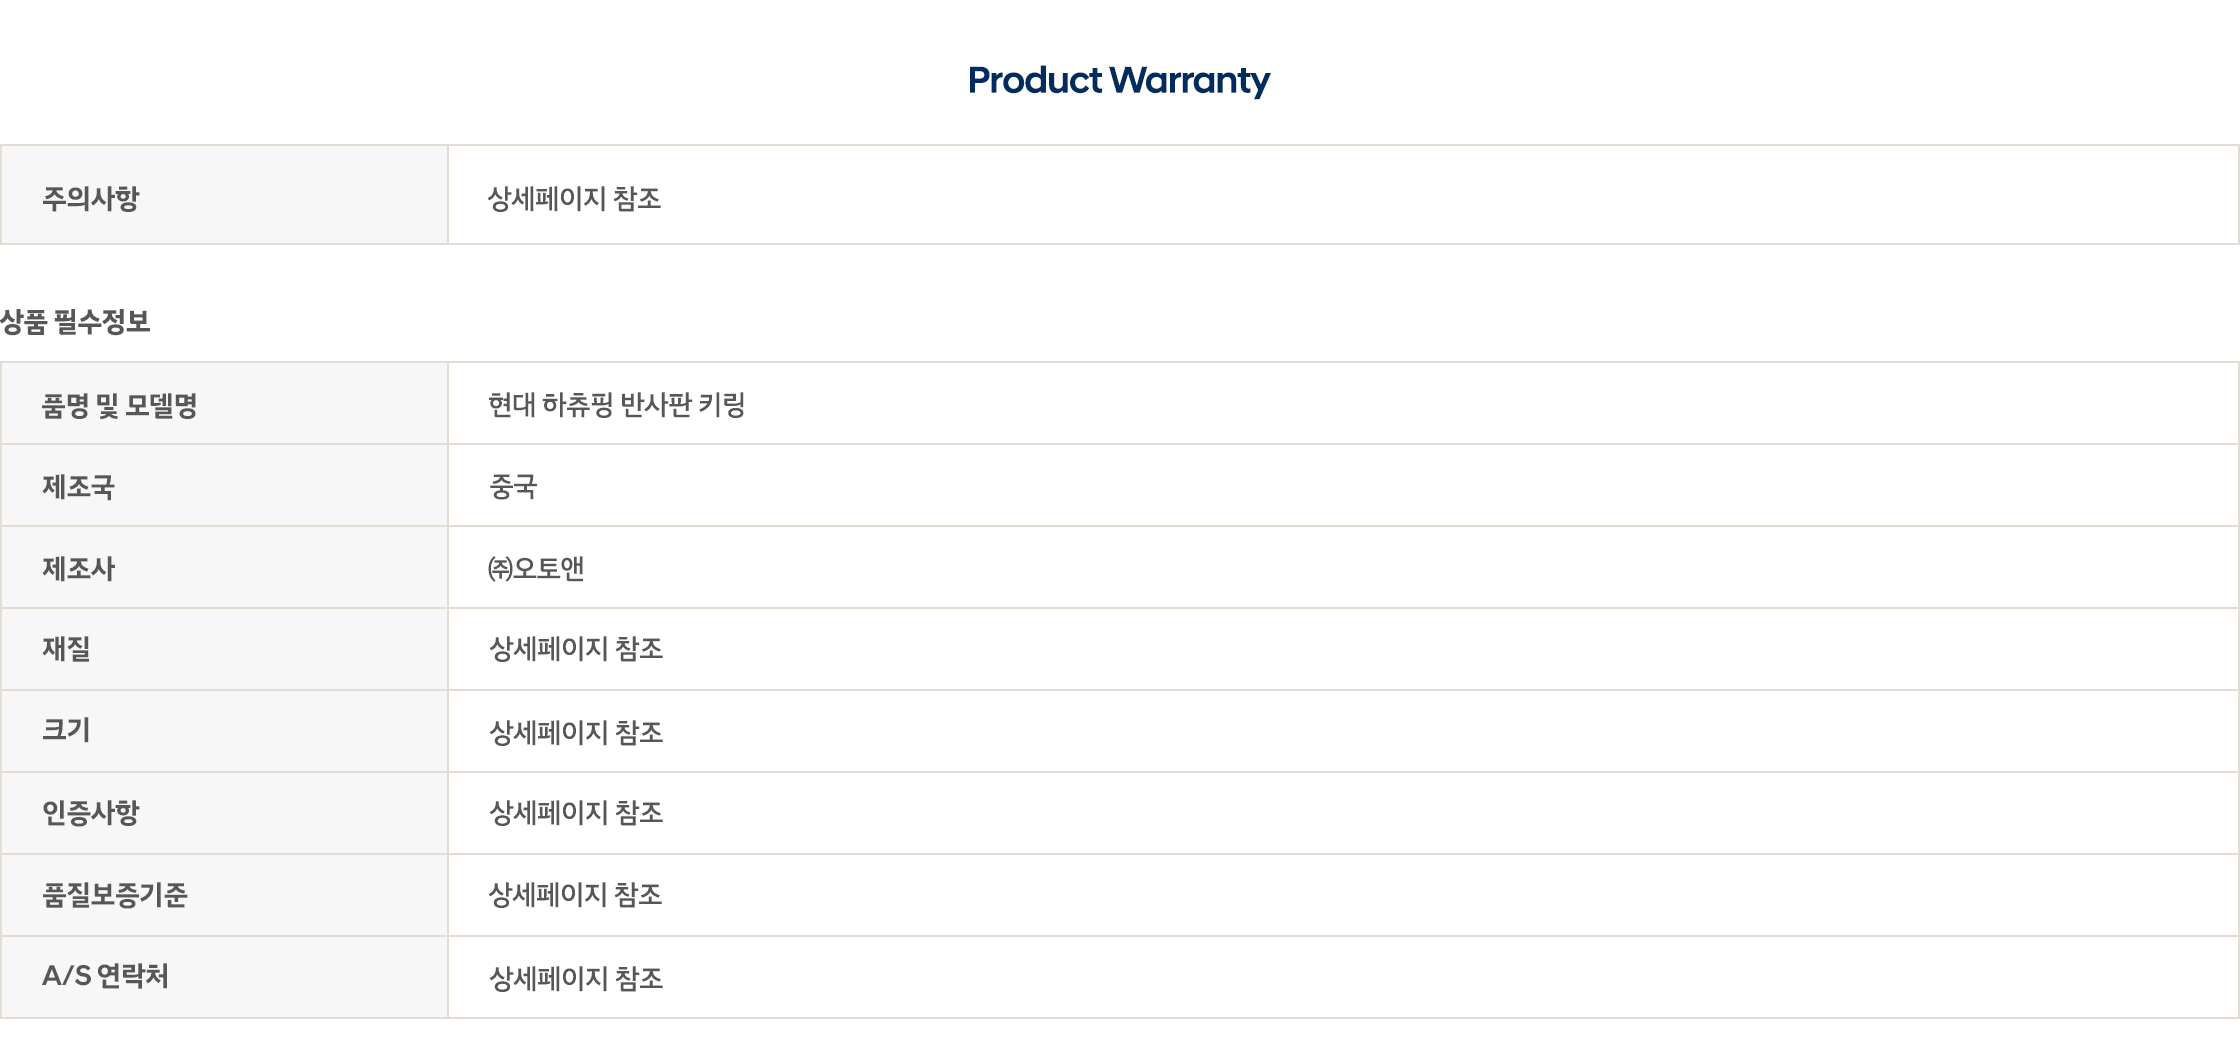2240x1045 pixels.
Task: Select the 인증사항 label cell
Action: 224,814
